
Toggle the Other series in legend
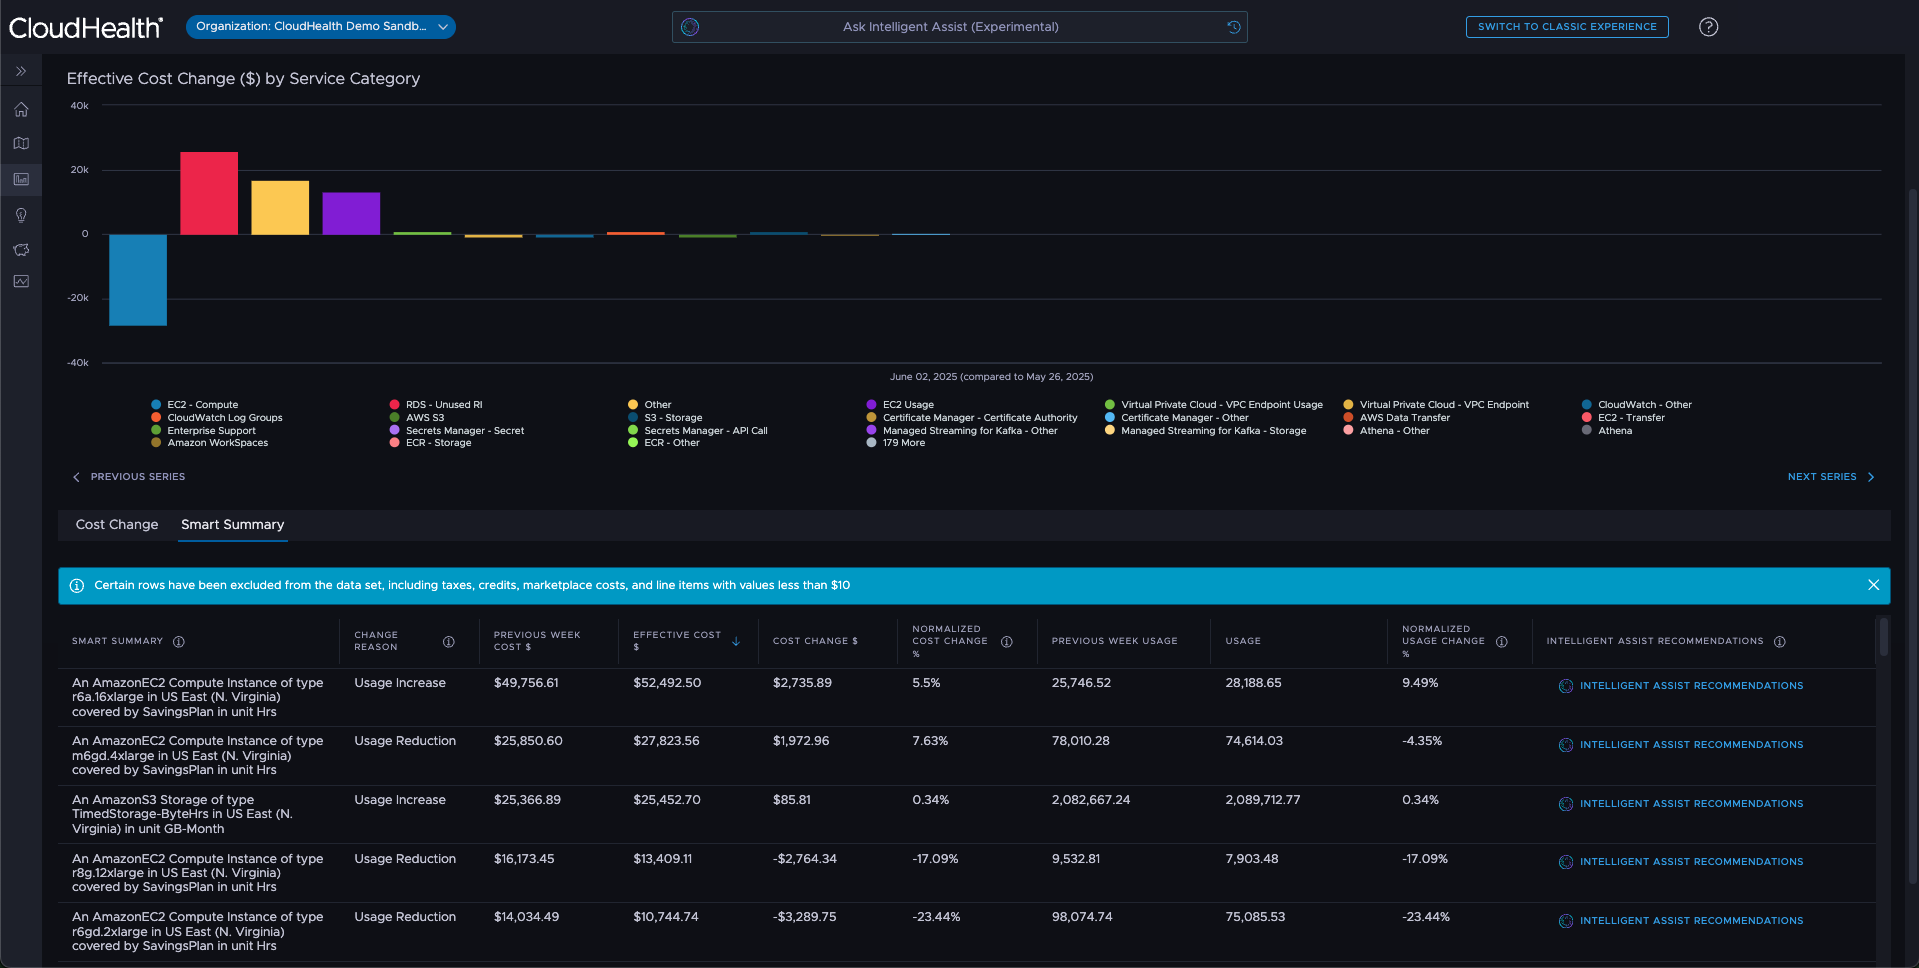[x=650, y=405]
